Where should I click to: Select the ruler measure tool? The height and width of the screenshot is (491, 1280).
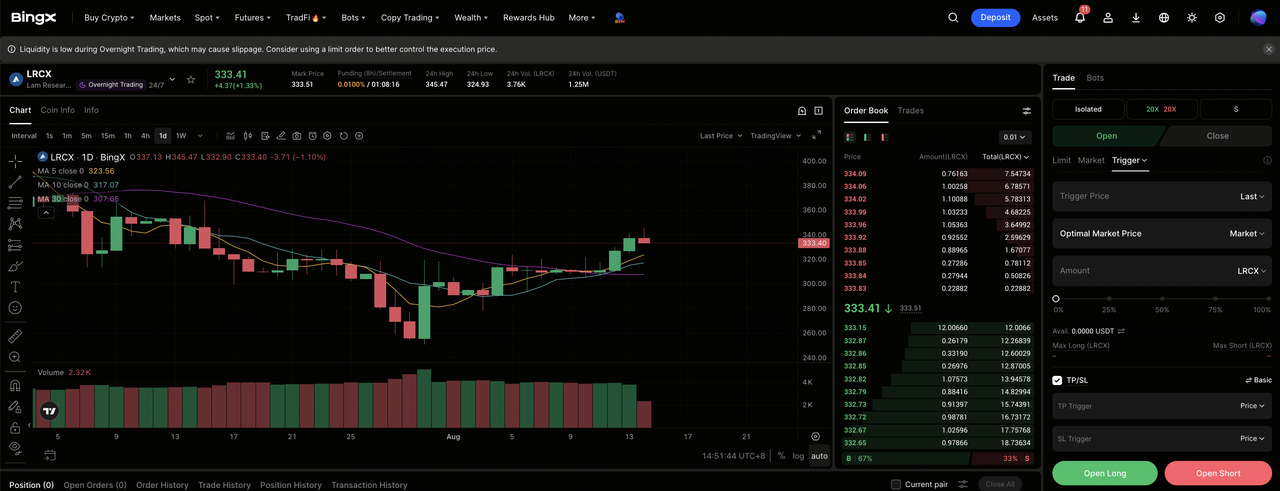click(15, 336)
